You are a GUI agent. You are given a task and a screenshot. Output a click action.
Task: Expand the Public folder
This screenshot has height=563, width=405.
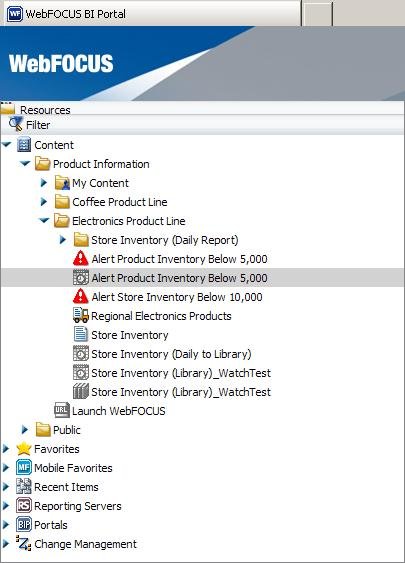click(25, 429)
